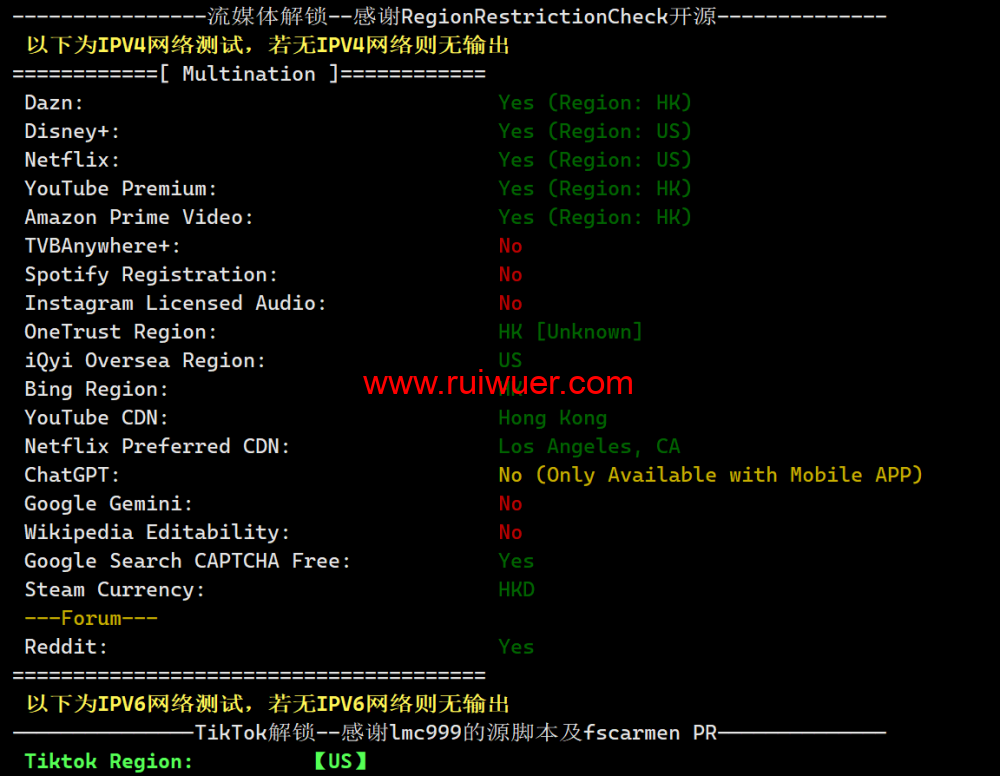Viewport: 1000px width, 776px height.
Task: Select the Amazon Prime Video region result
Action: pos(594,217)
